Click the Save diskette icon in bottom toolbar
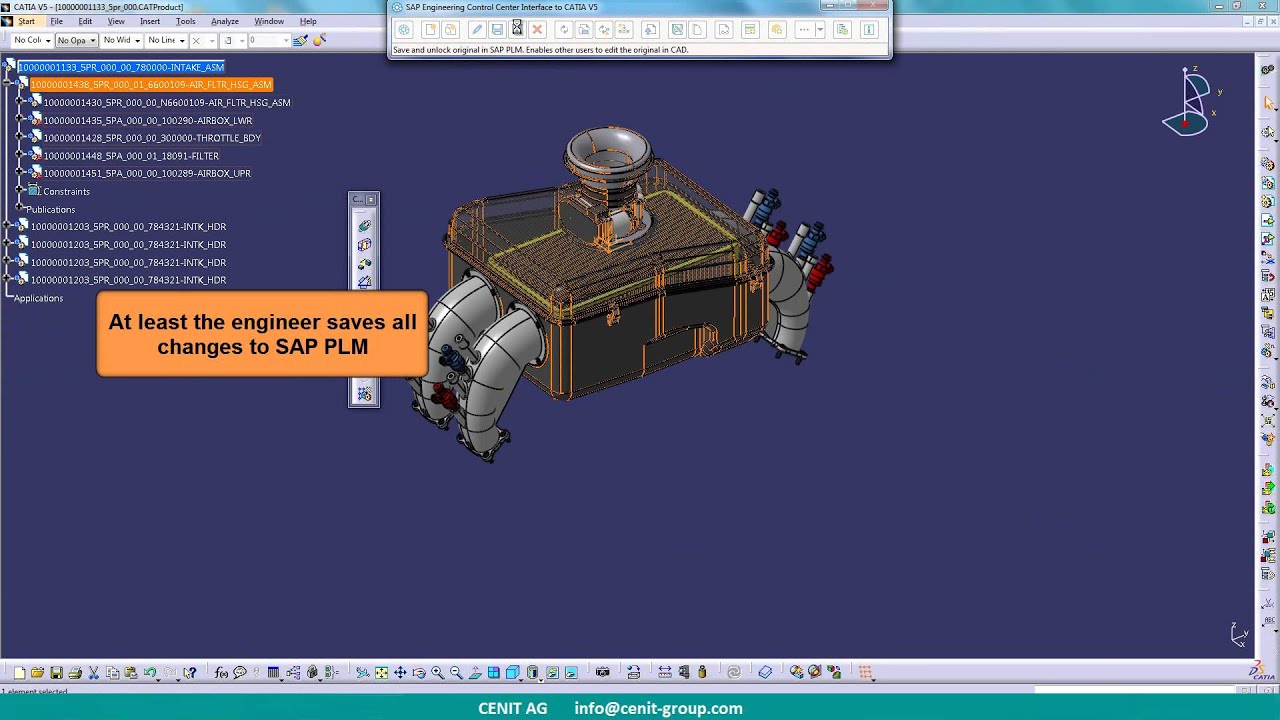Screen dimensions: 1280x720 (x=56, y=672)
